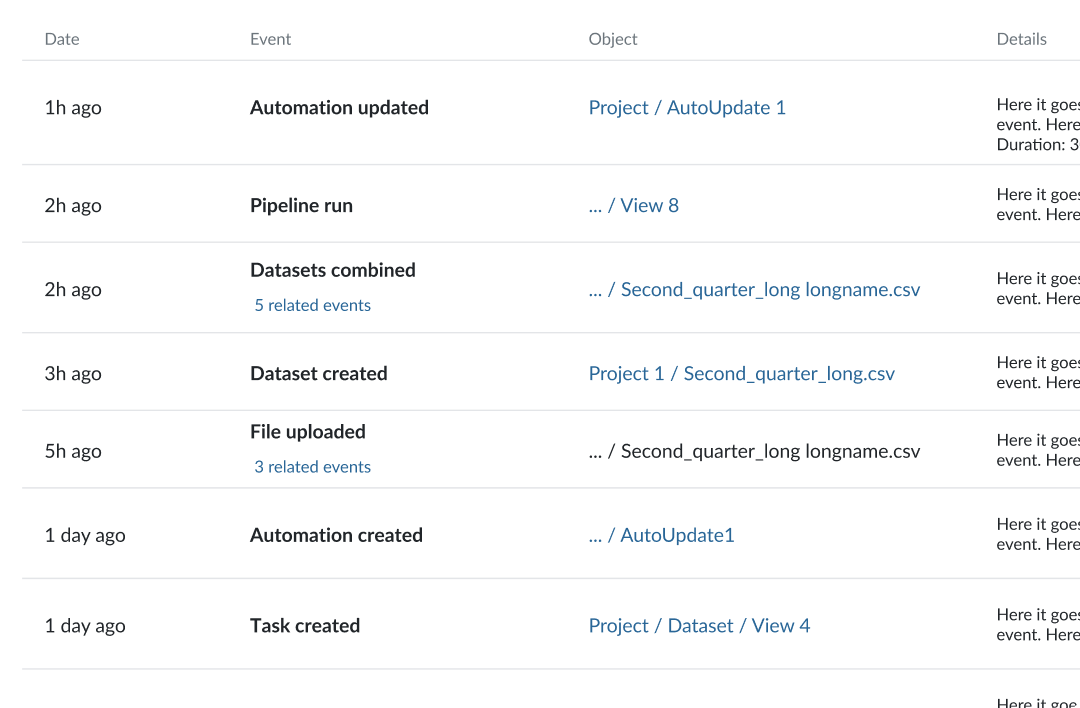Open the Project / AutoUpdate 1 link
Viewport: 1080px width, 708px height.
(x=687, y=108)
